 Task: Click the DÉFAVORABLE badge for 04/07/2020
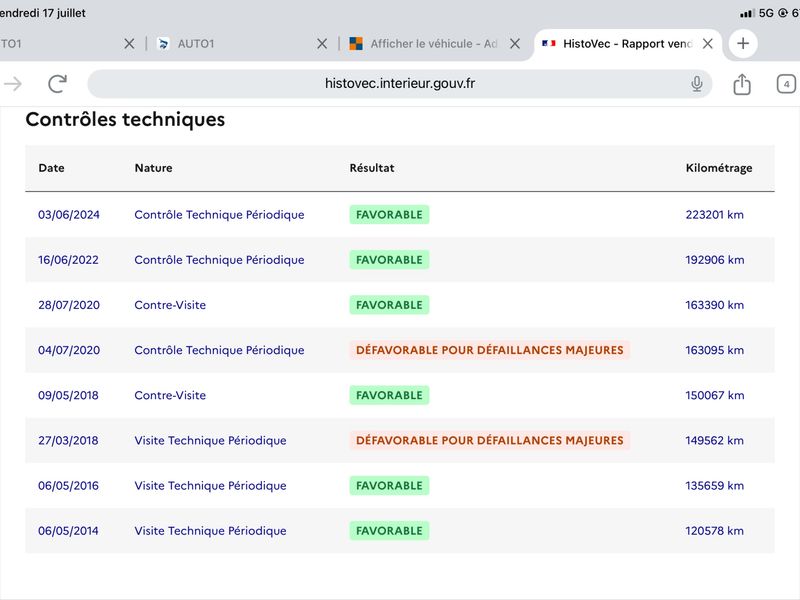tap(489, 350)
